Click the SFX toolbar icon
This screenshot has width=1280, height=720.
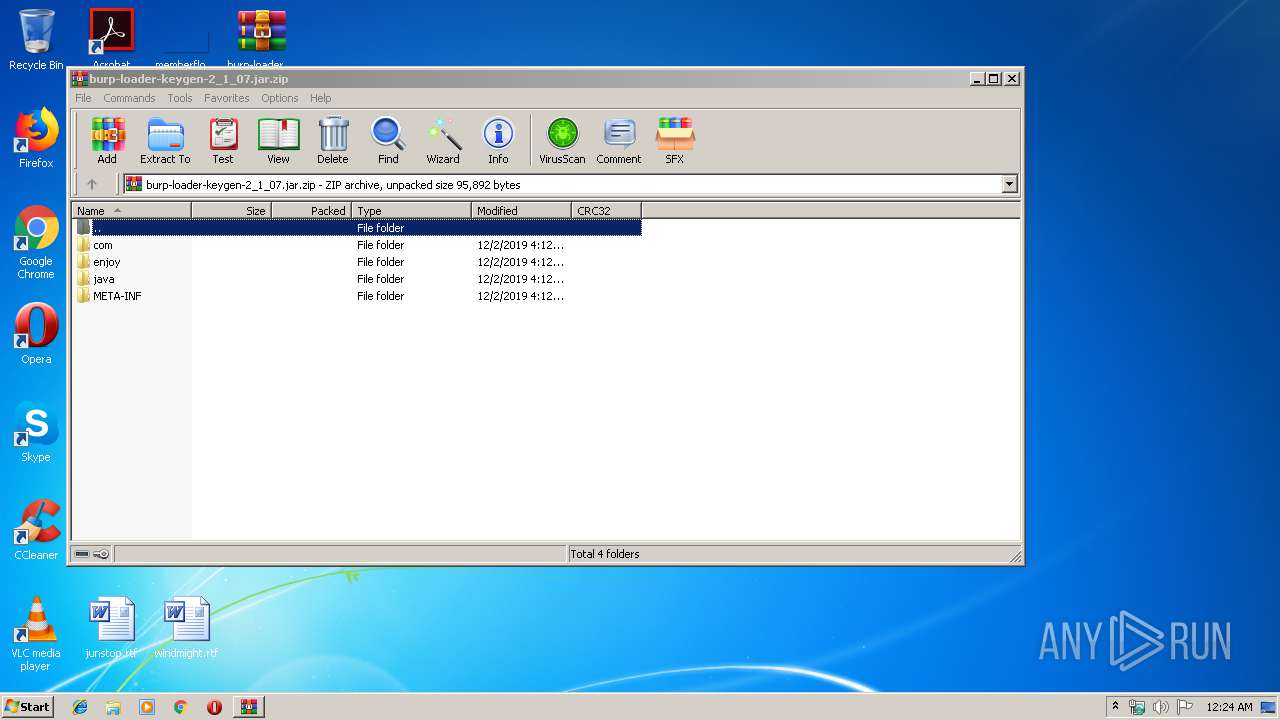click(675, 140)
